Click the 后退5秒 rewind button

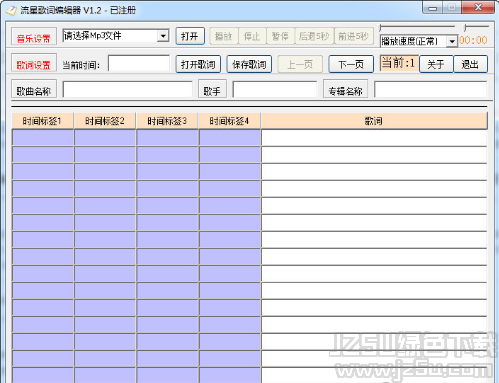click(314, 36)
